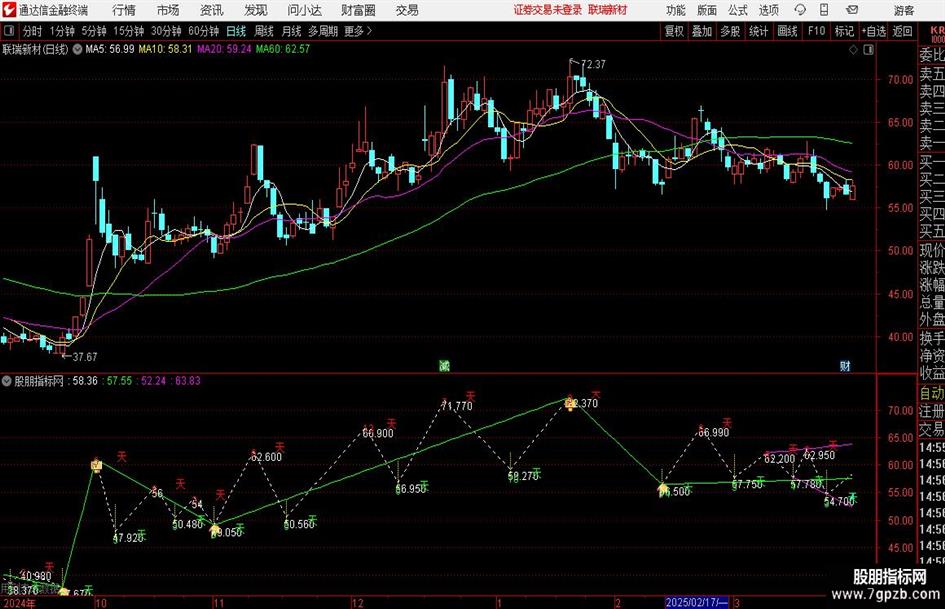This screenshot has width=945, height=609.
Task: Click the 游客 guest account label
Action: click(904, 10)
